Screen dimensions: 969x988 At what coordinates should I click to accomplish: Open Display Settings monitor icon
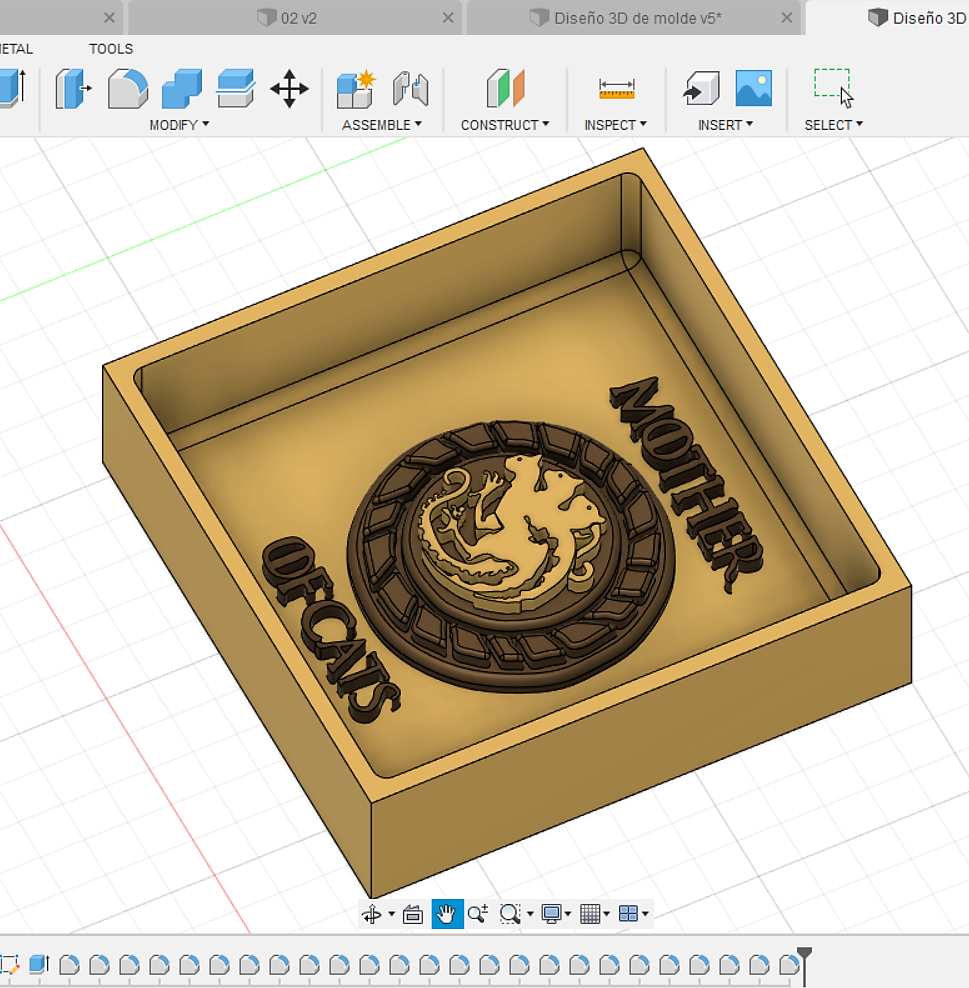pos(551,914)
